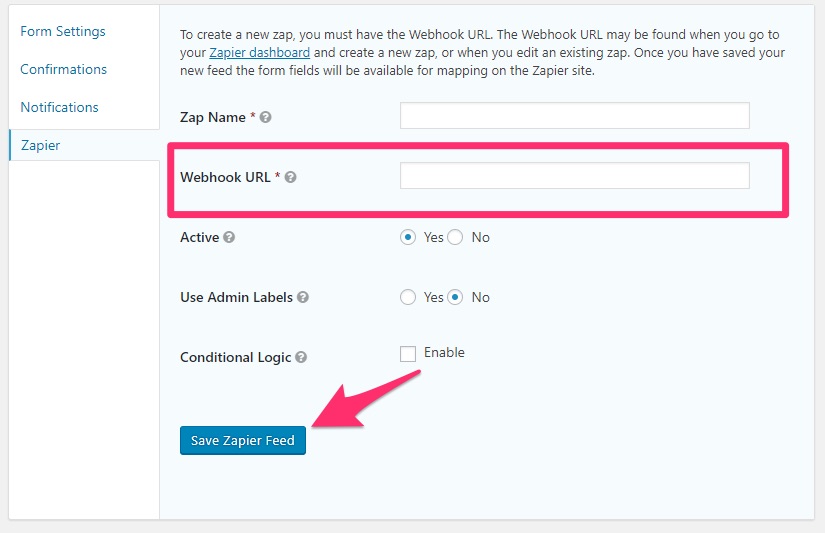Focus the Zap Name text field
Viewport: 825px width, 533px height.
(x=575, y=116)
